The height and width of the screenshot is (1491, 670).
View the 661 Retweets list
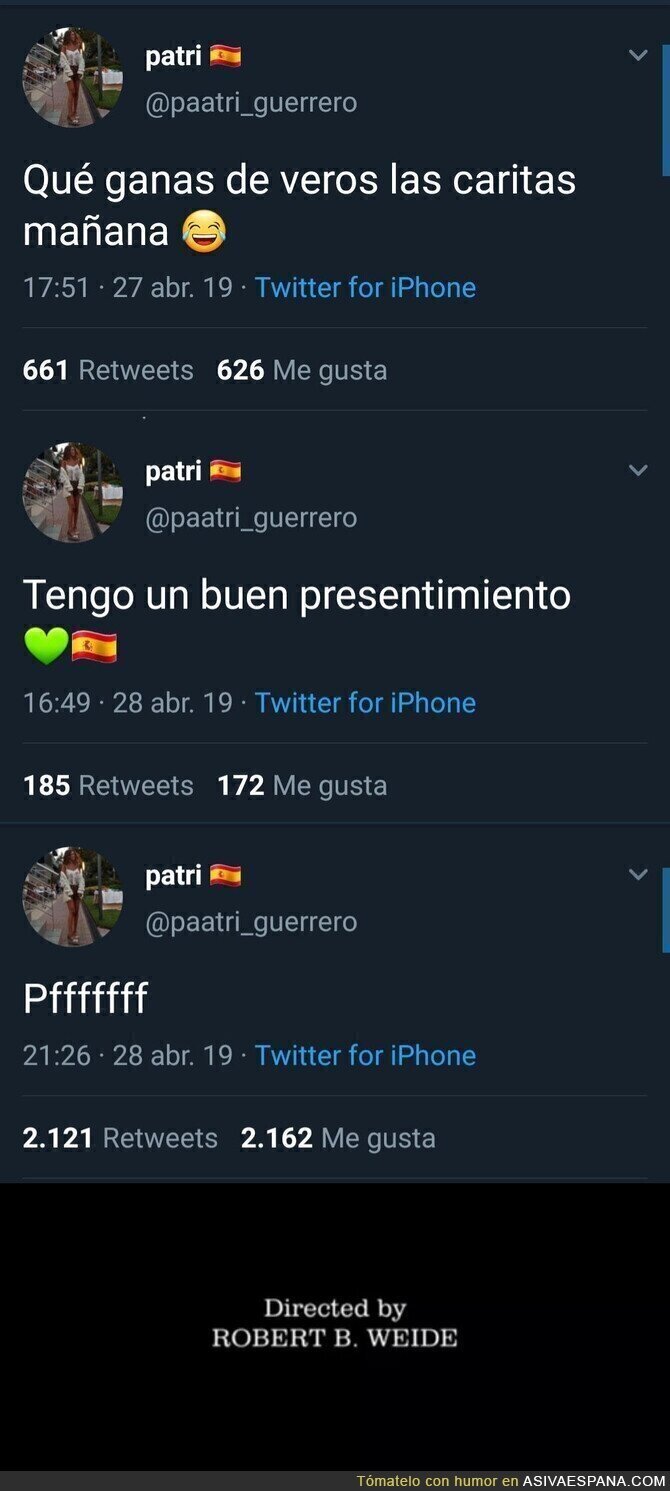pos(108,371)
